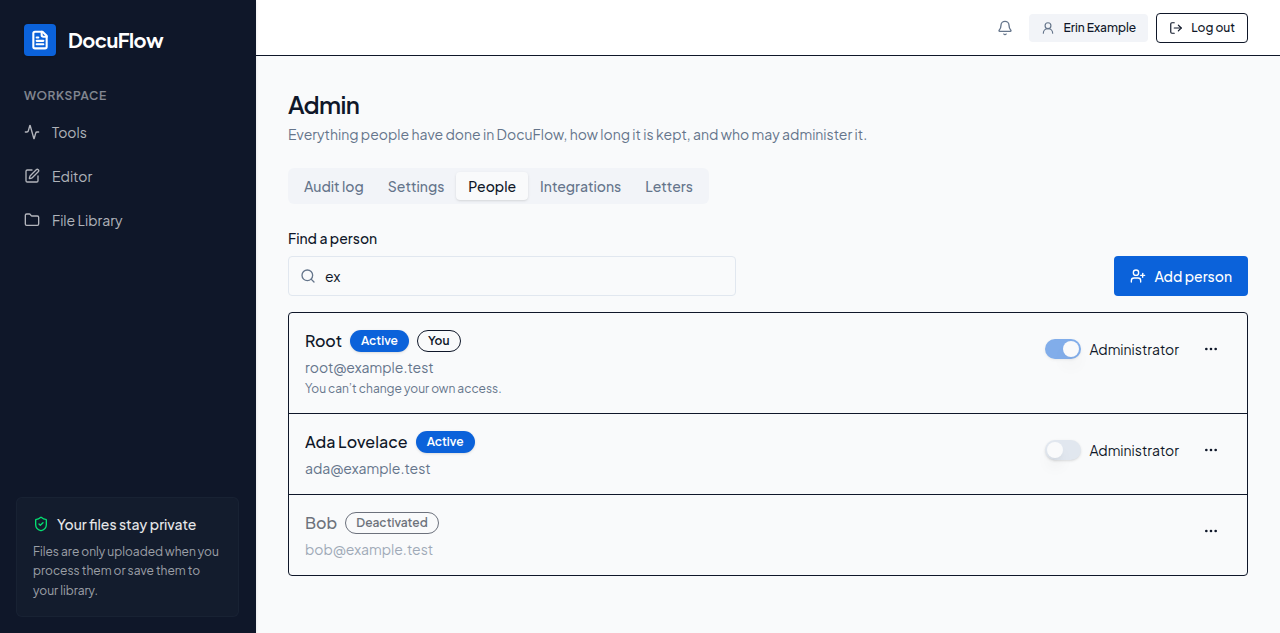Image resolution: width=1280 pixels, height=633 pixels.
Task: Click the name Ada Lovelace
Action: [x=356, y=442]
